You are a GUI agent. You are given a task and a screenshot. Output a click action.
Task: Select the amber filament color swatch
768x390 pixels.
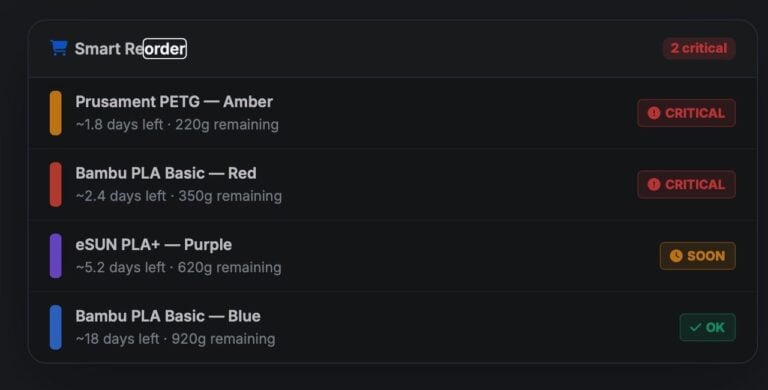pyautogui.click(x=56, y=113)
